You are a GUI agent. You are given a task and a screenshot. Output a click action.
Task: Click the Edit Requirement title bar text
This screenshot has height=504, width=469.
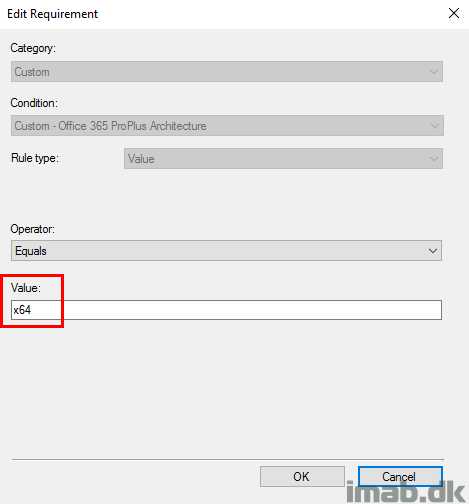click(53, 14)
